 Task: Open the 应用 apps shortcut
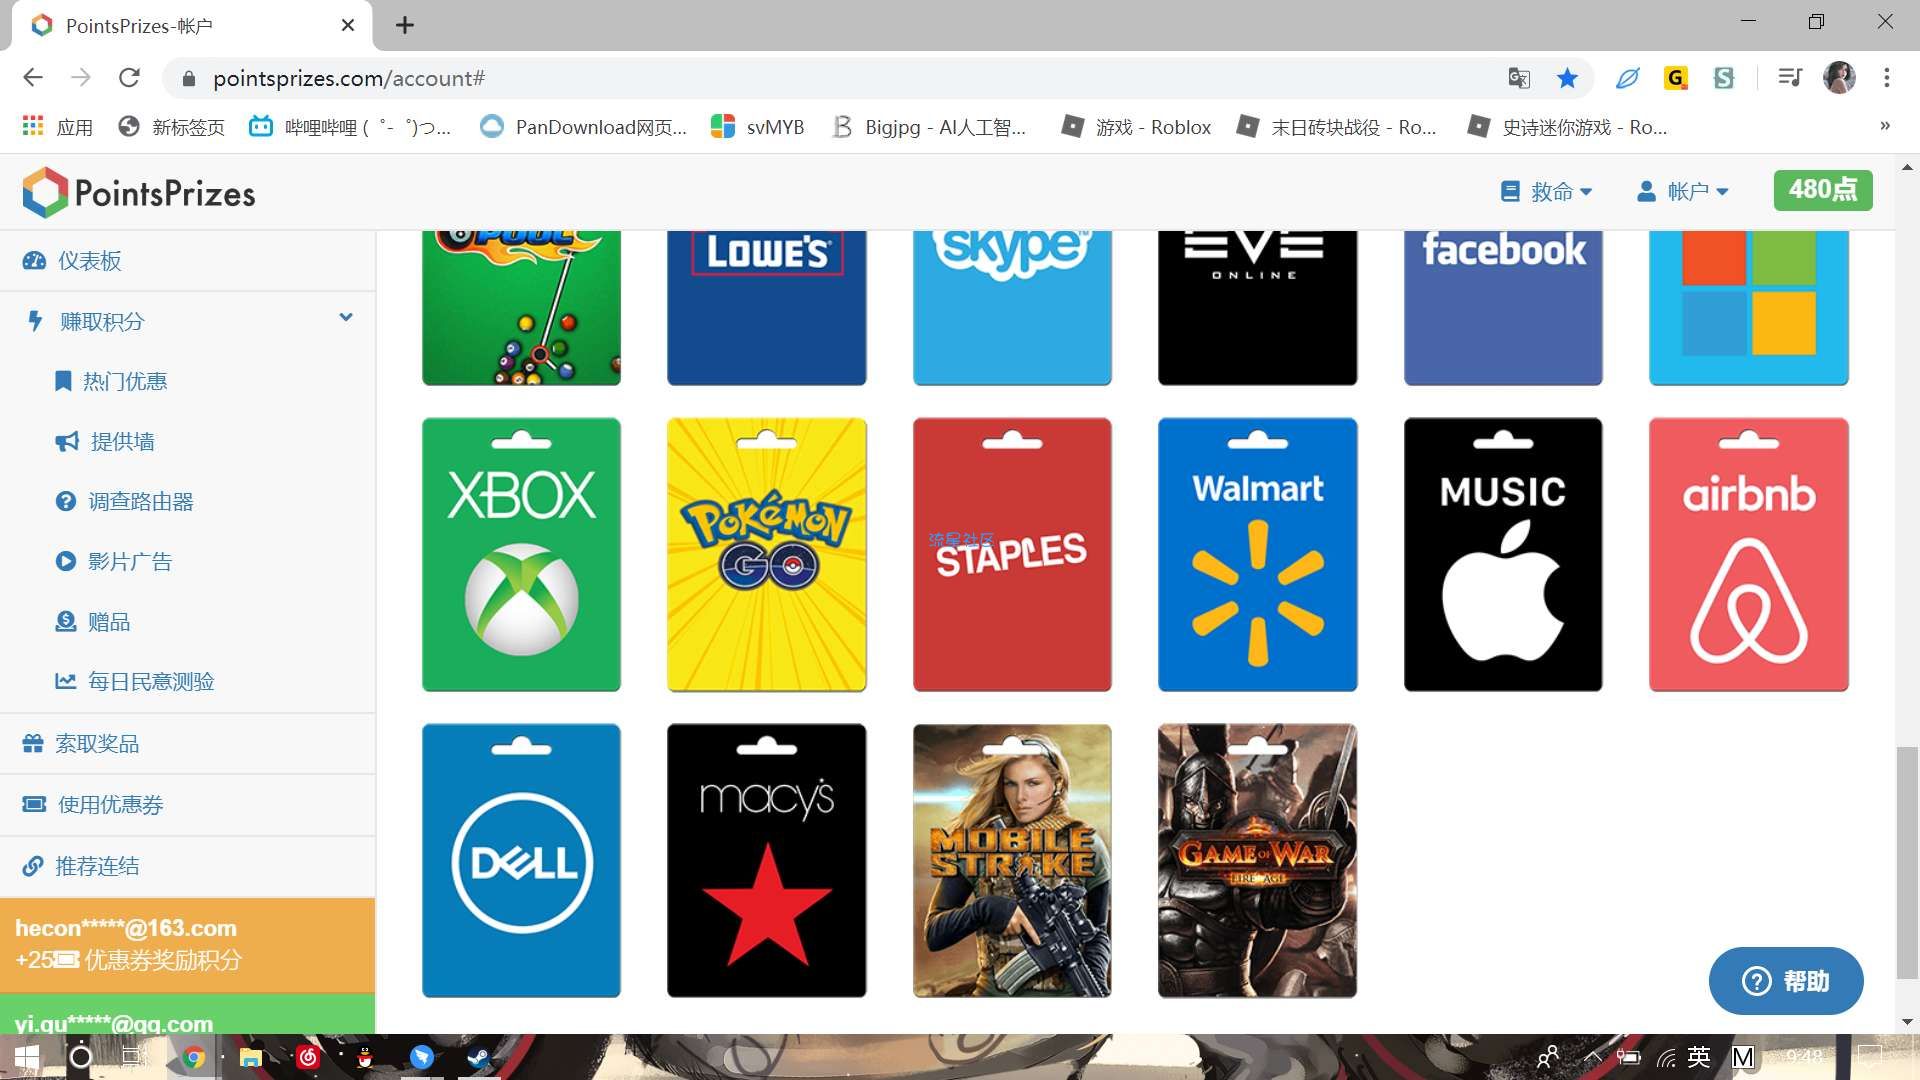(x=58, y=127)
